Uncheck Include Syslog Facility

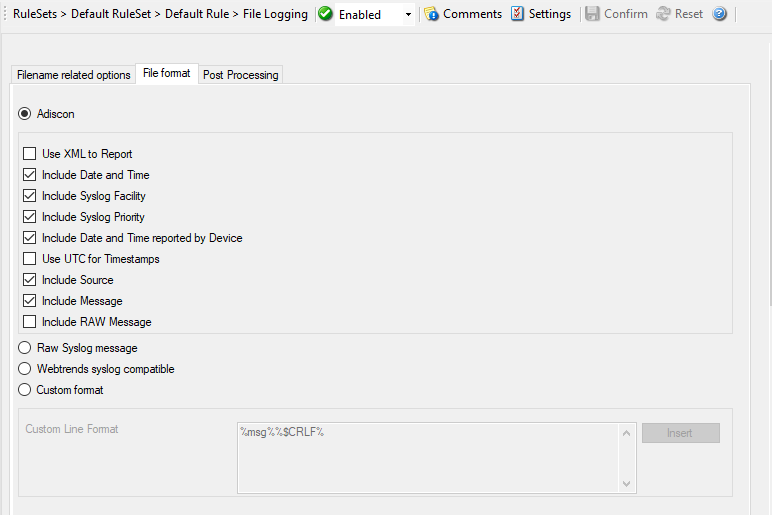[x=29, y=196]
